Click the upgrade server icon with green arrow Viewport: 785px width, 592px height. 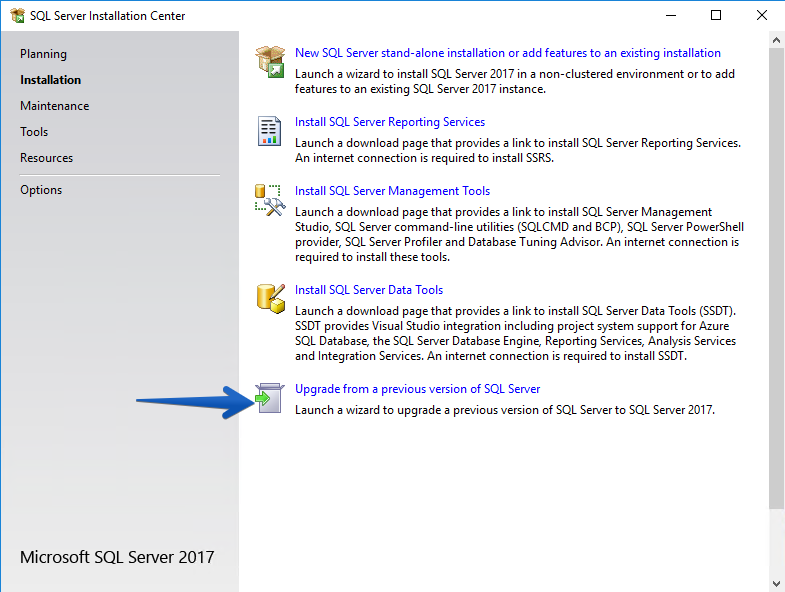[270, 398]
